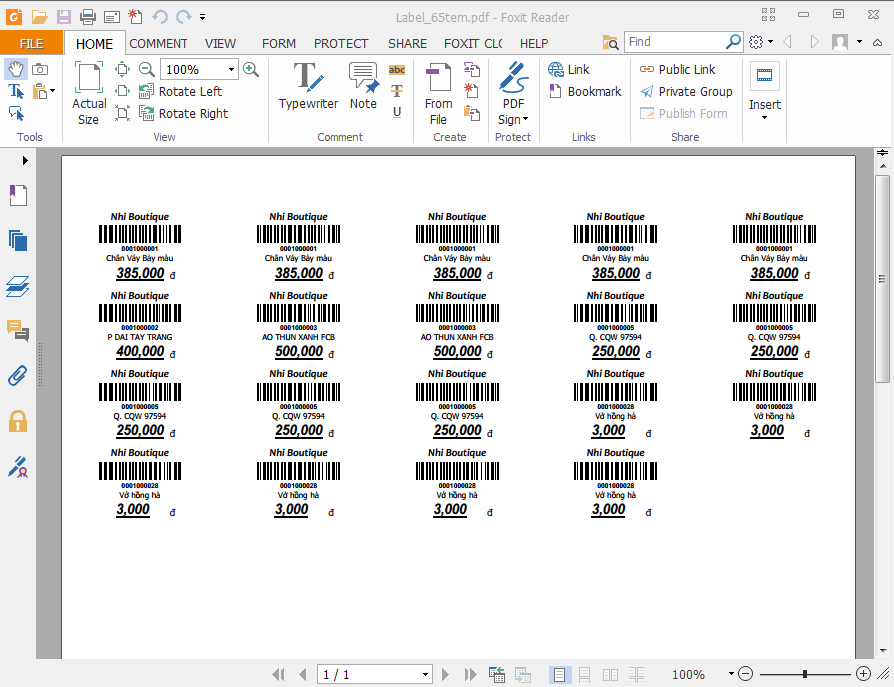Open the Comments side panel

pos(17,330)
